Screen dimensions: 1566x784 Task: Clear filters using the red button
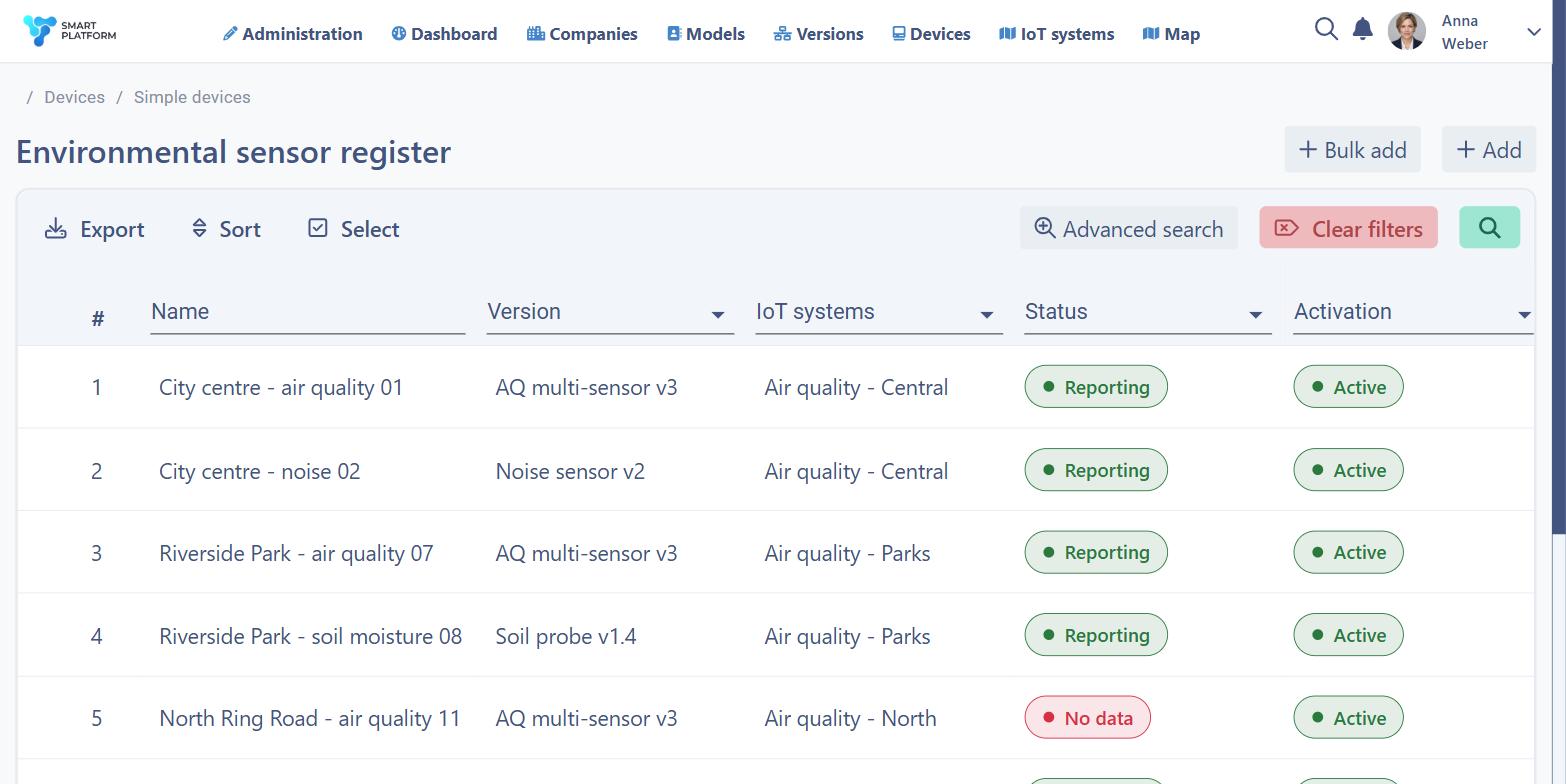[1348, 228]
